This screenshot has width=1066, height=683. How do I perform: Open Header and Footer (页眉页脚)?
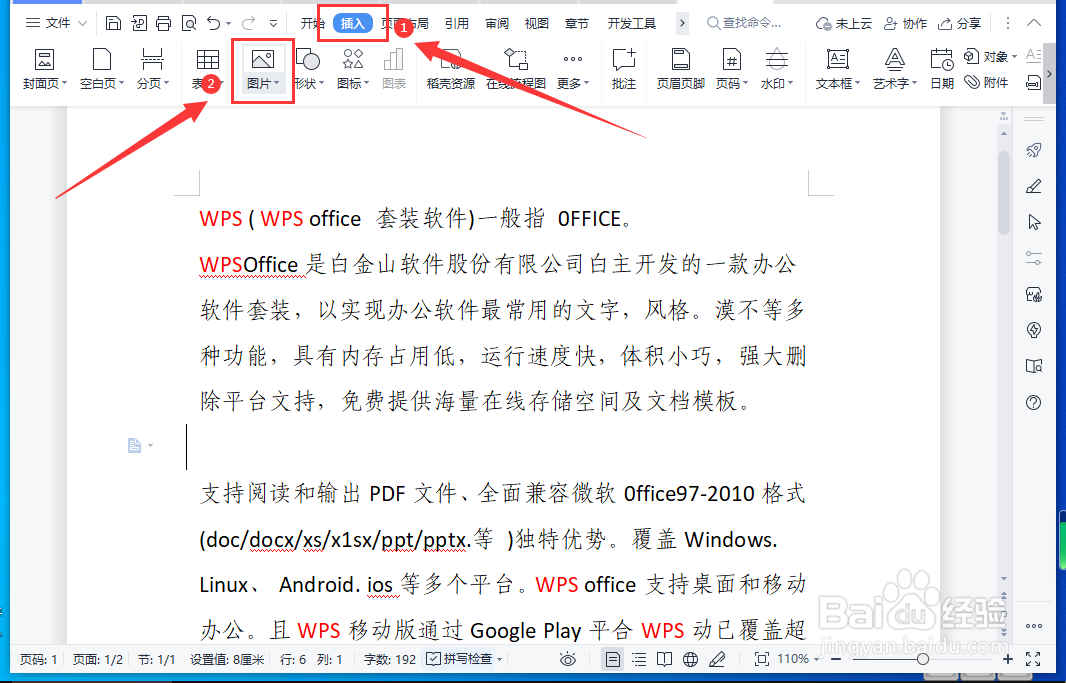coord(681,68)
